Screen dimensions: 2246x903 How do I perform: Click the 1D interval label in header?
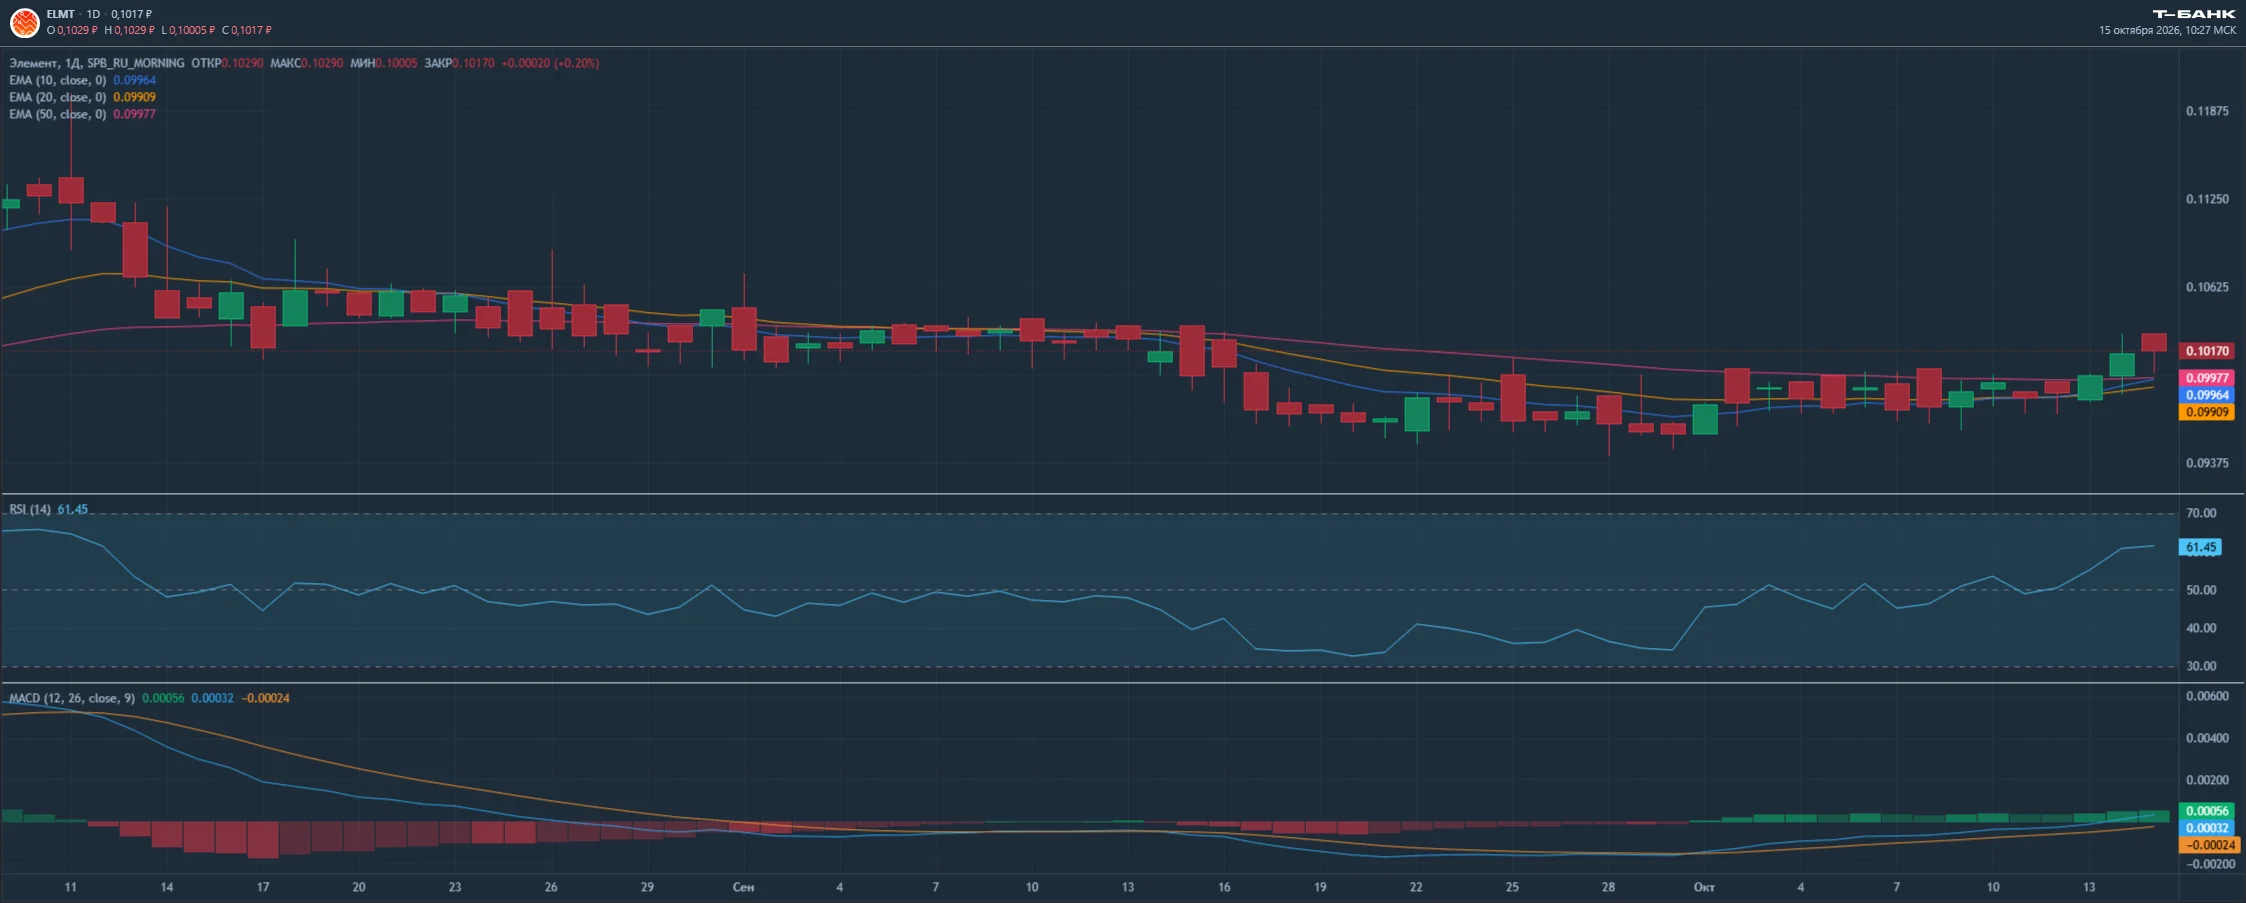93,14
